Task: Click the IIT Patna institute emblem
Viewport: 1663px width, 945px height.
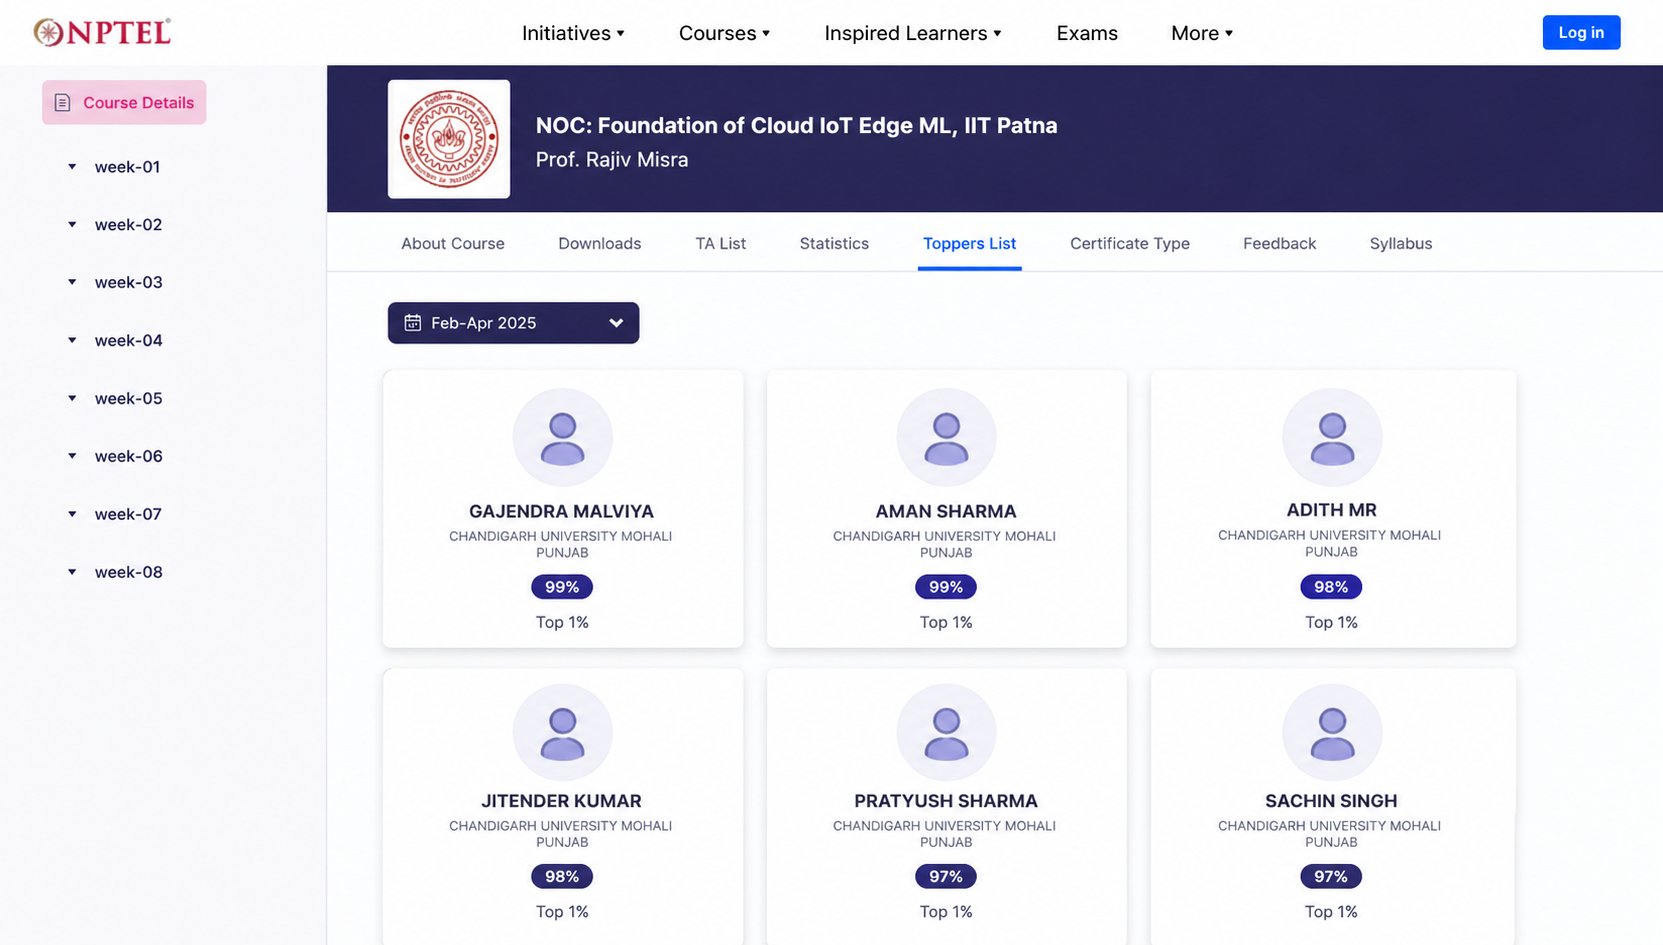Action: [x=449, y=139]
